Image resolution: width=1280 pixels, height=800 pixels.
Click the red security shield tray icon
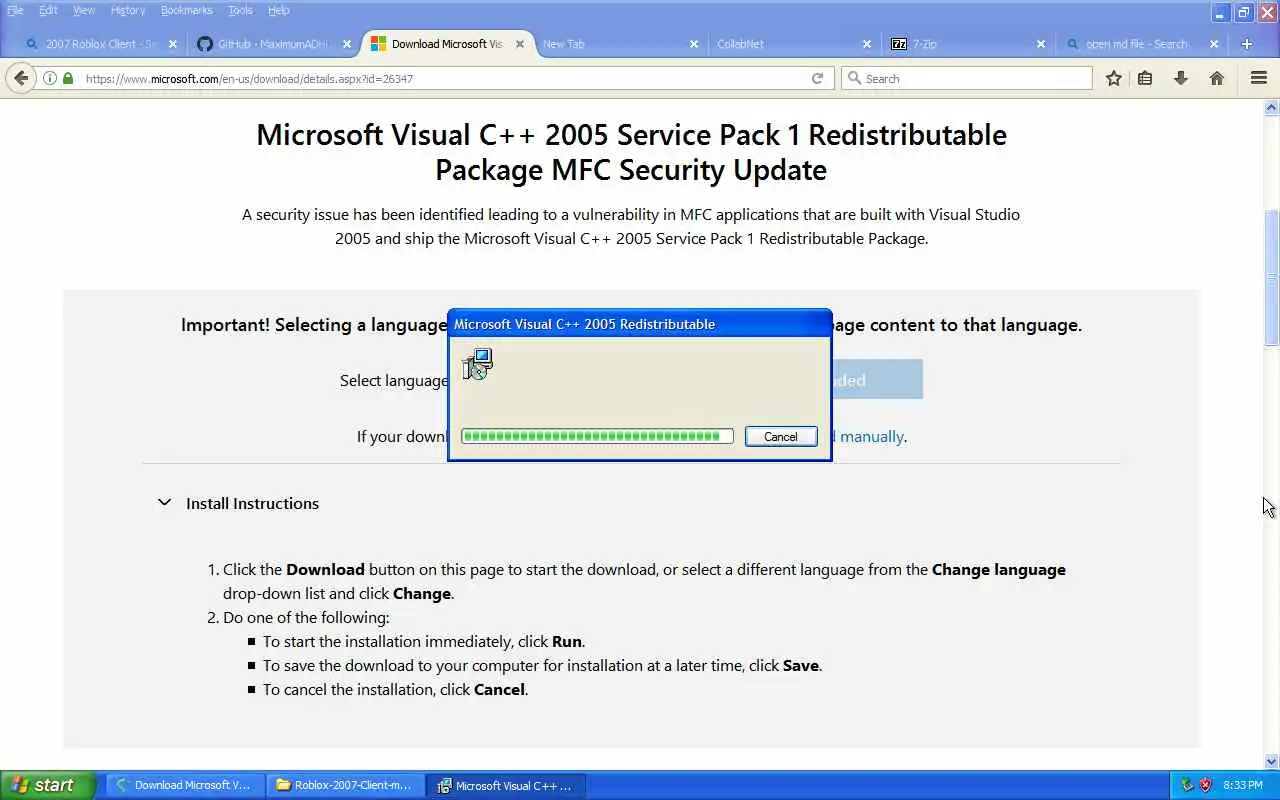coord(1206,785)
